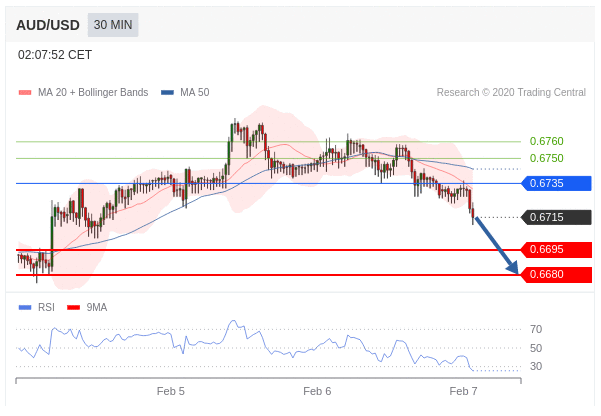The image size is (601, 416).
Task: Select the 30 MIN timeframe button
Action: click(113, 25)
